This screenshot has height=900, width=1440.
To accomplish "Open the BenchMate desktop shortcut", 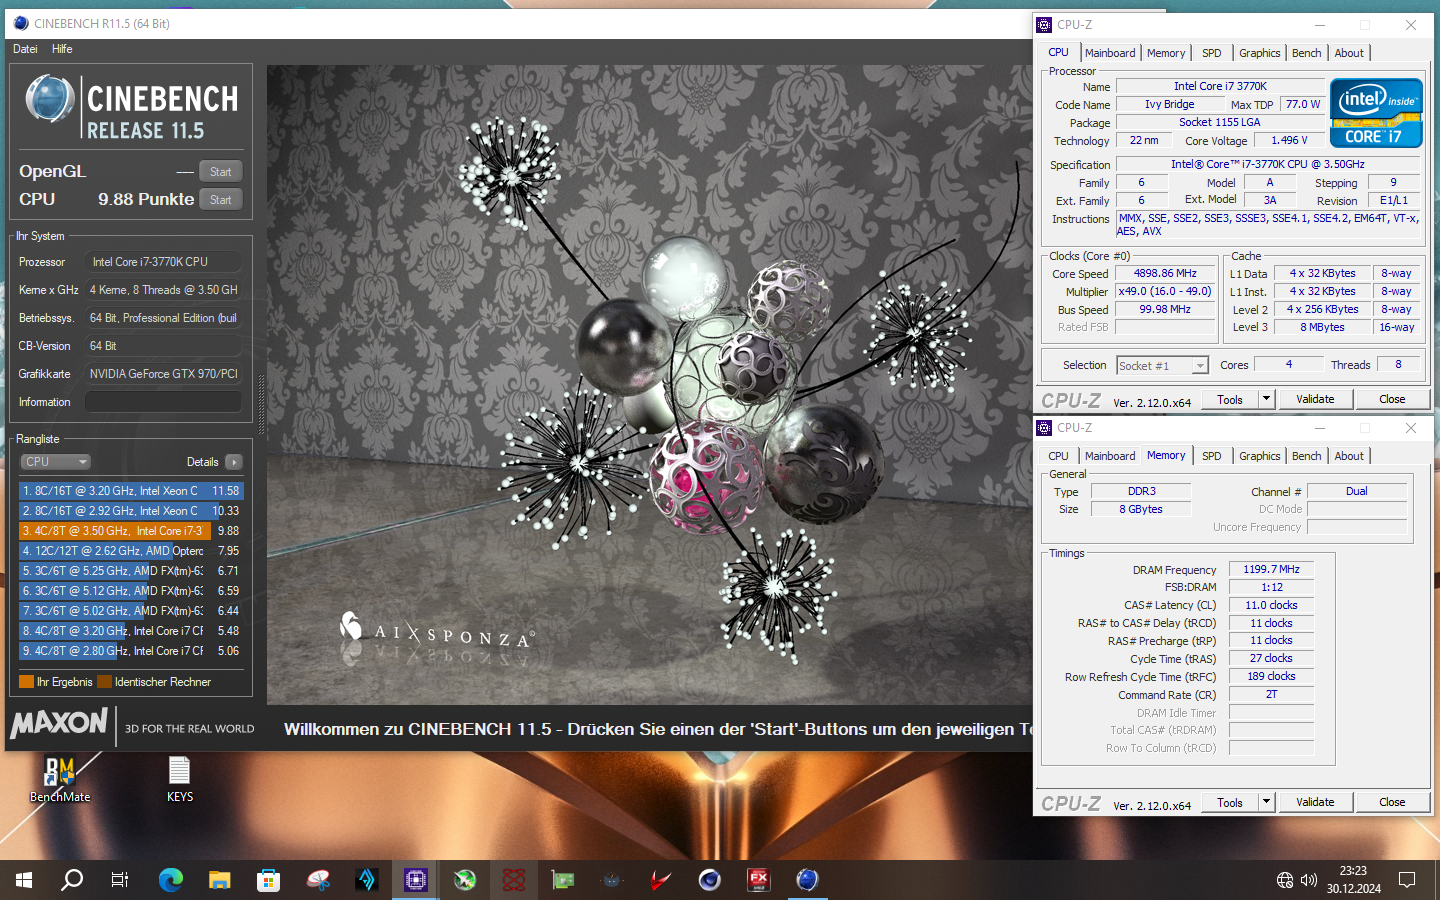I will point(60,779).
